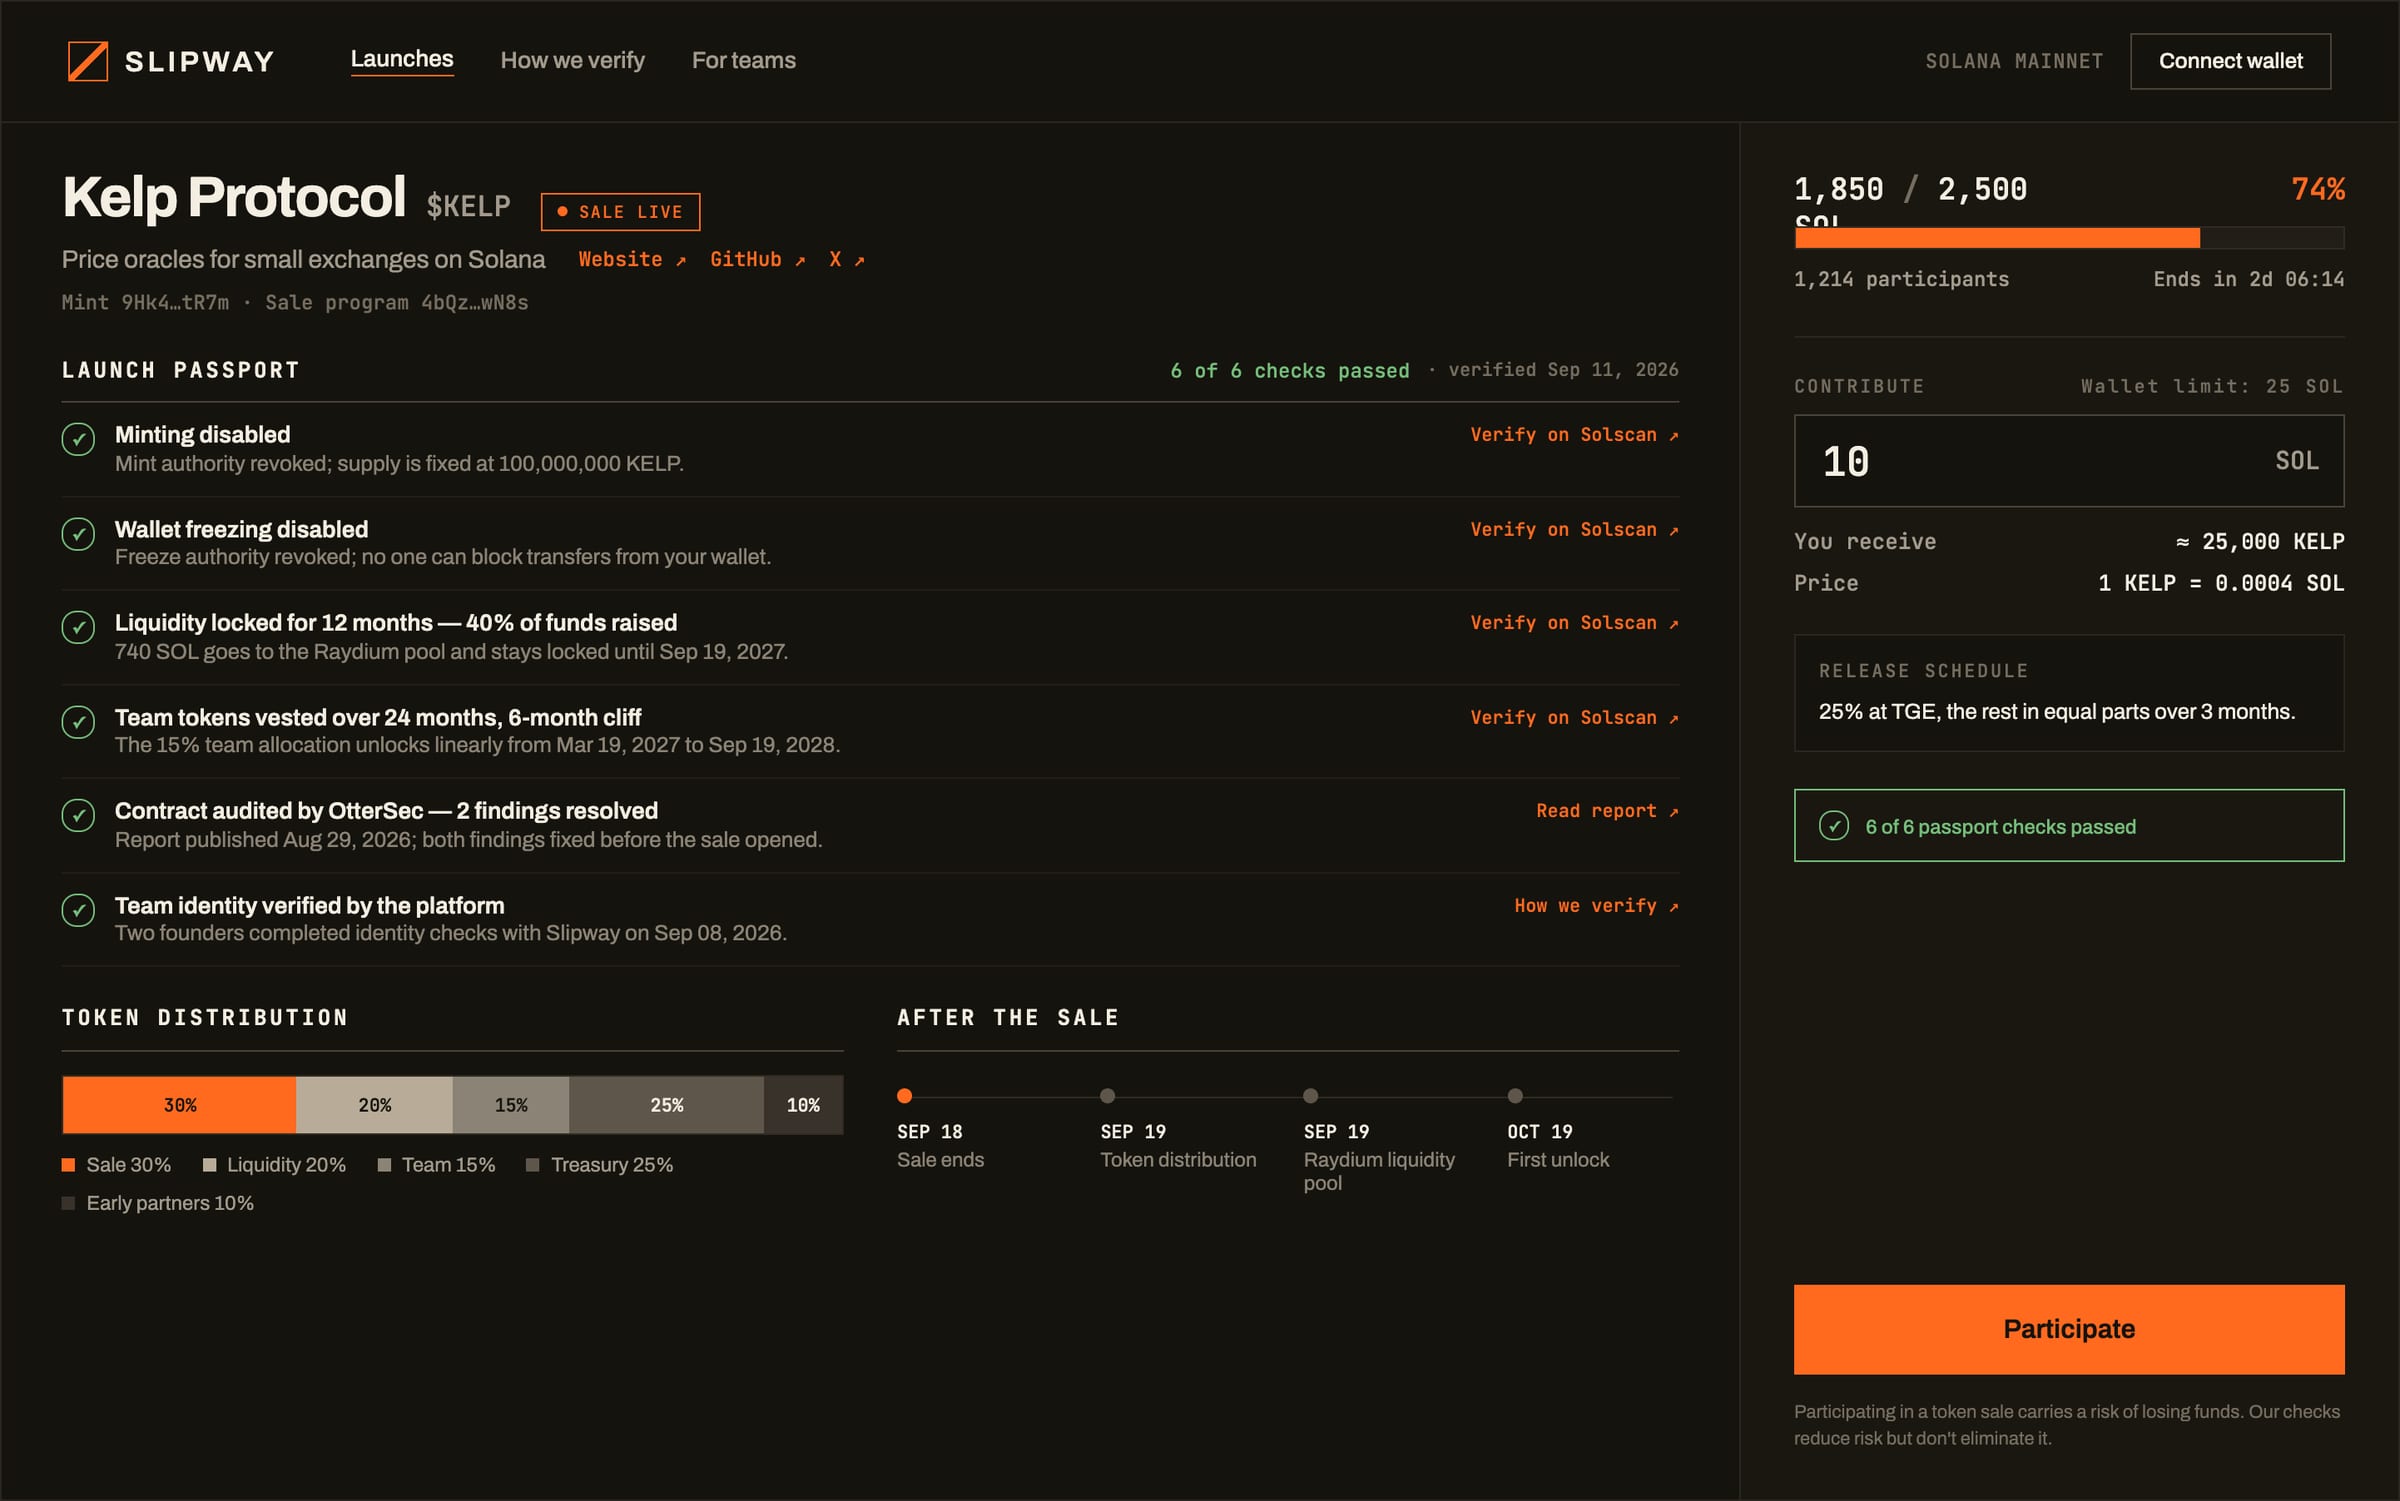
Task: Click the ≈ 25,000 KELP receive value
Action: coord(2259,542)
